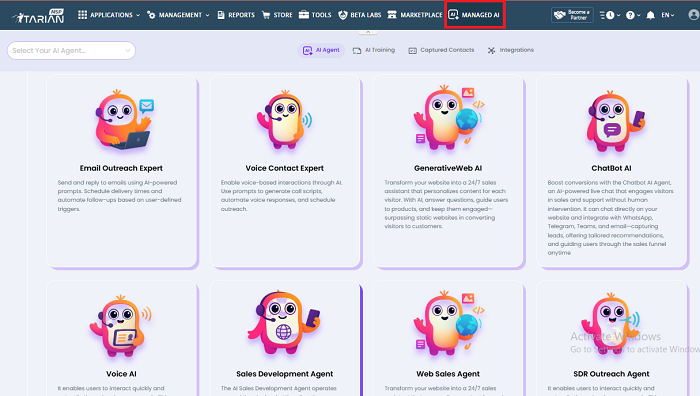
Task: Click the Sales Development Agent title
Action: (x=284, y=374)
